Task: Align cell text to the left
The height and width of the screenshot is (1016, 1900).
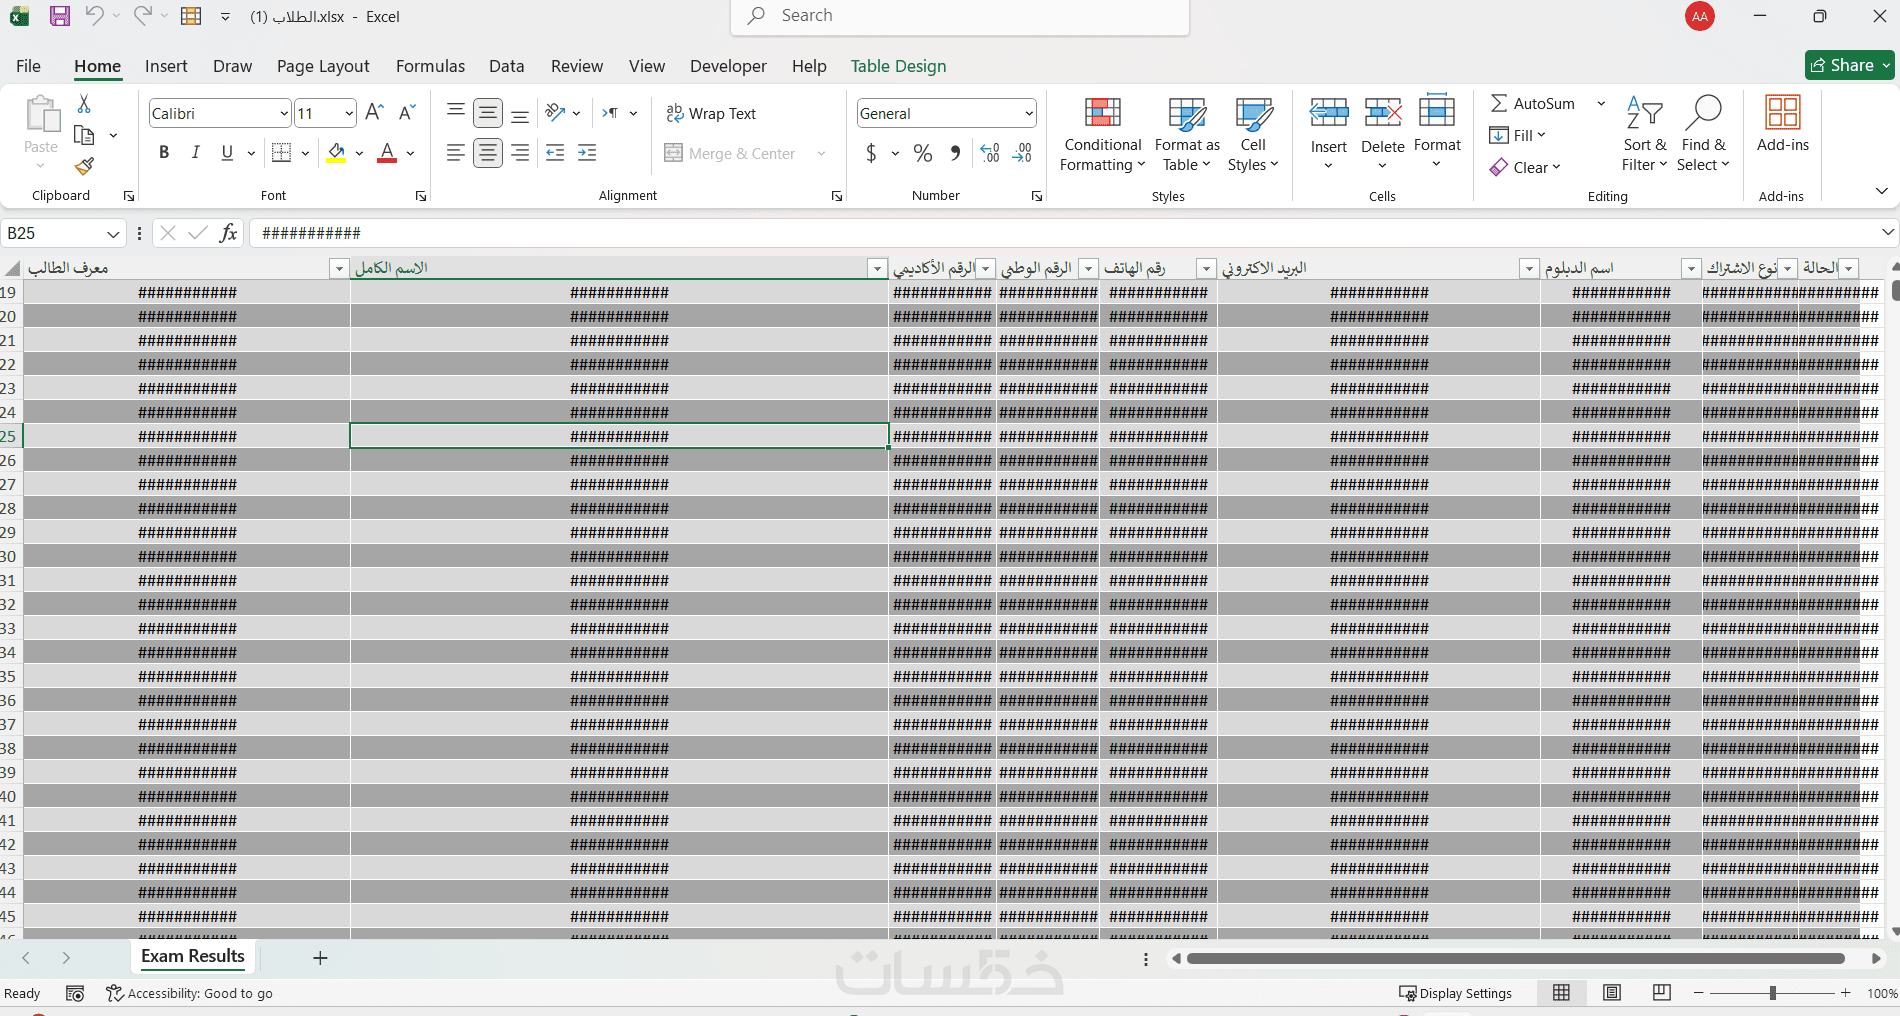Action: (x=456, y=153)
